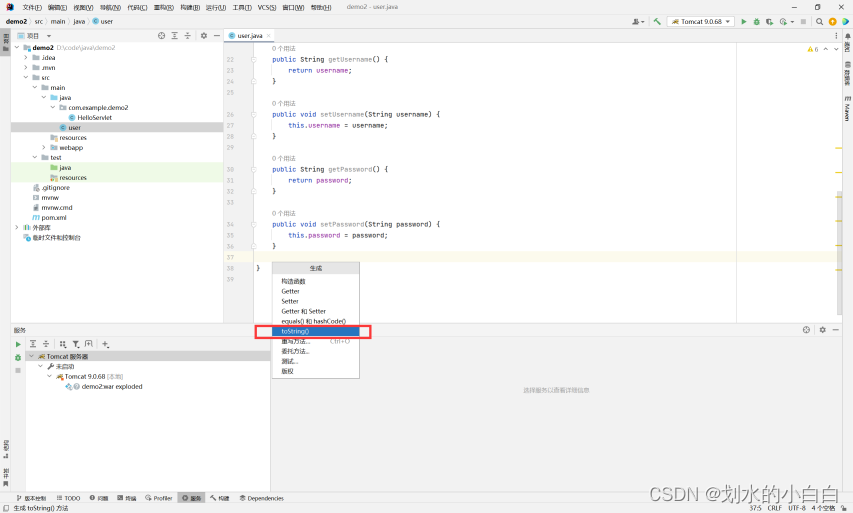Viewport: 853px width, 513px height.
Task: Open the 版本控制 tool window button
Action: [x=31, y=498]
